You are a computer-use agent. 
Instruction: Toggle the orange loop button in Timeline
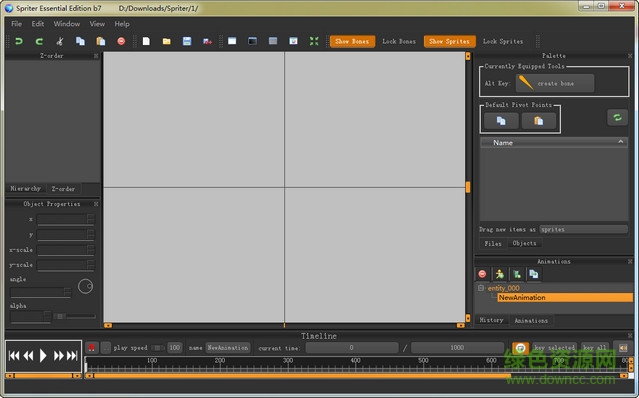(x=520, y=348)
